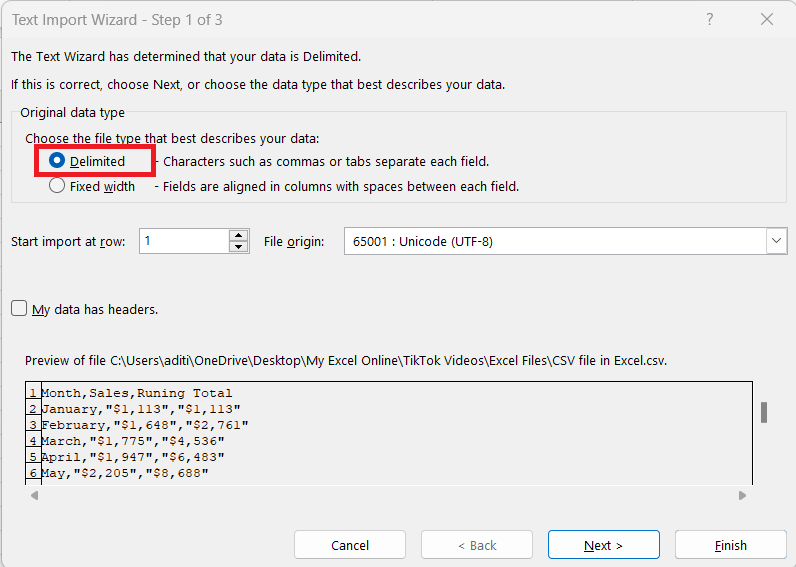This screenshot has height=567, width=796.
Task: Click the Finish button
Action: click(x=731, y=545)
